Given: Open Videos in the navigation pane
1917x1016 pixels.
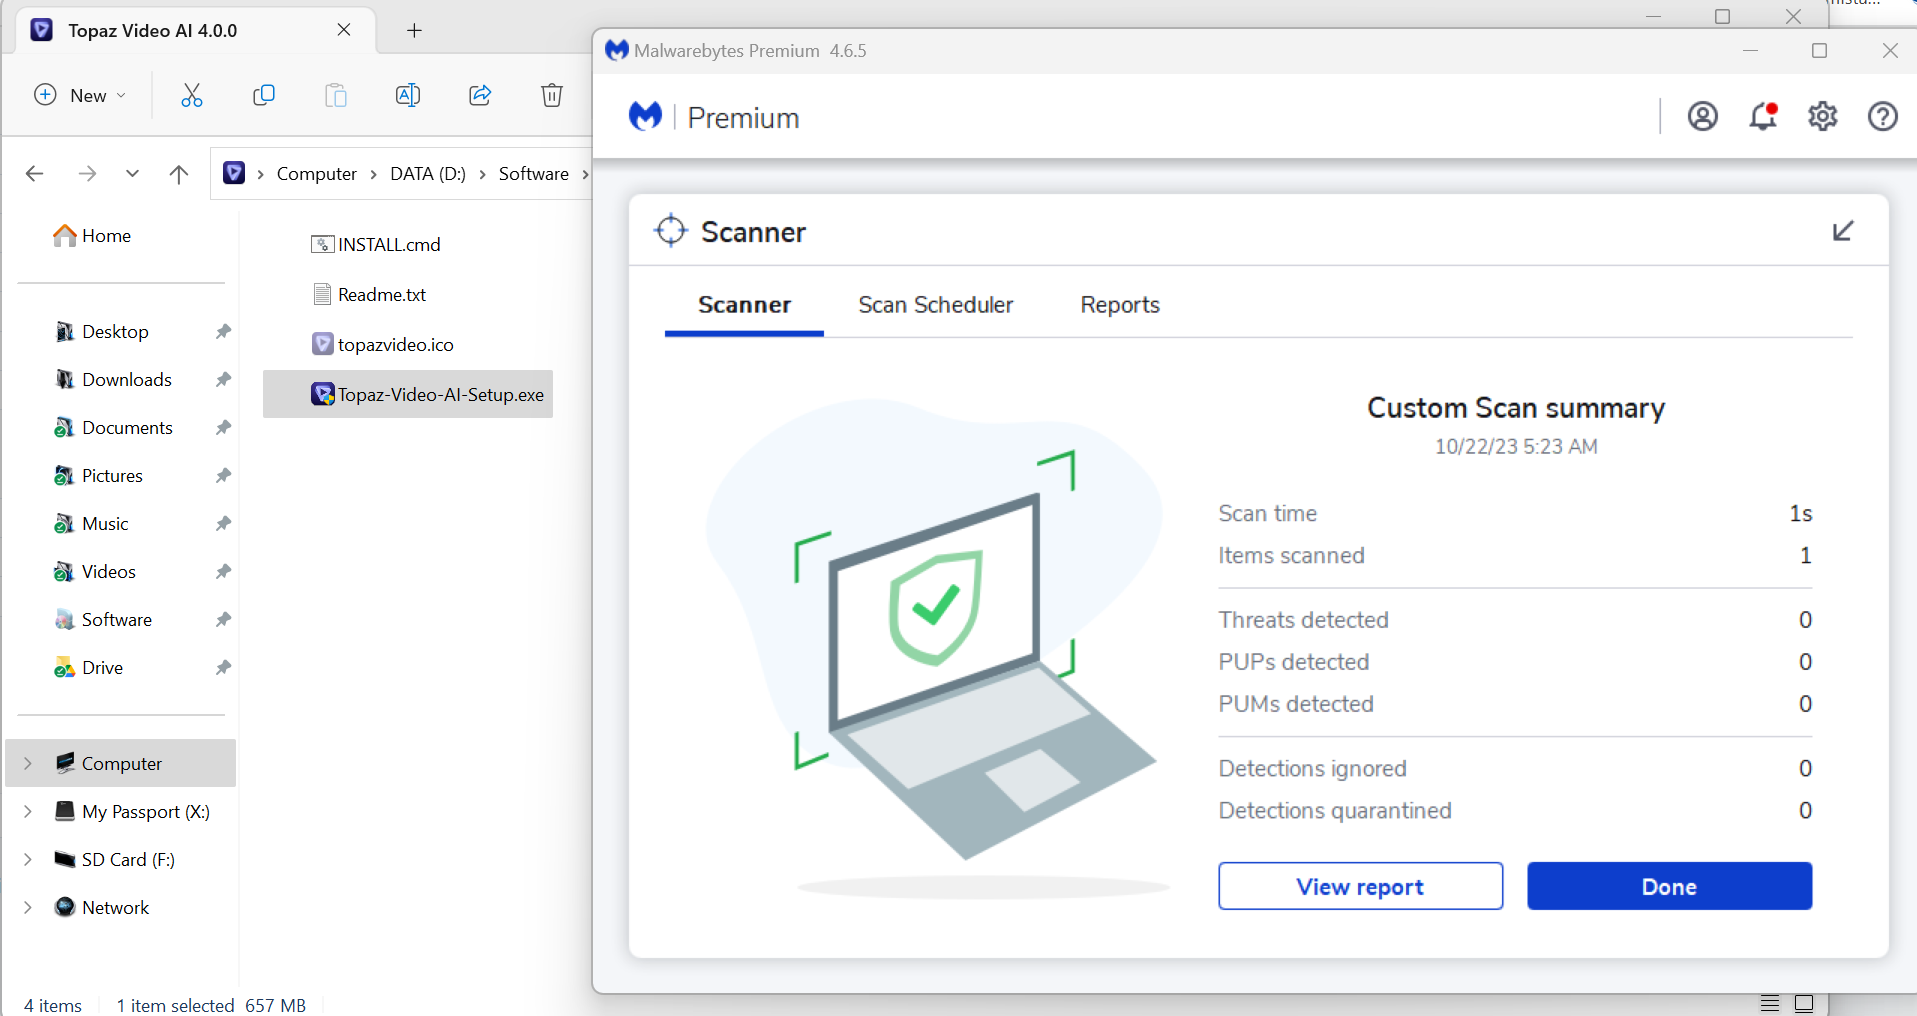Looking at the screenshot, I should 95,571.
